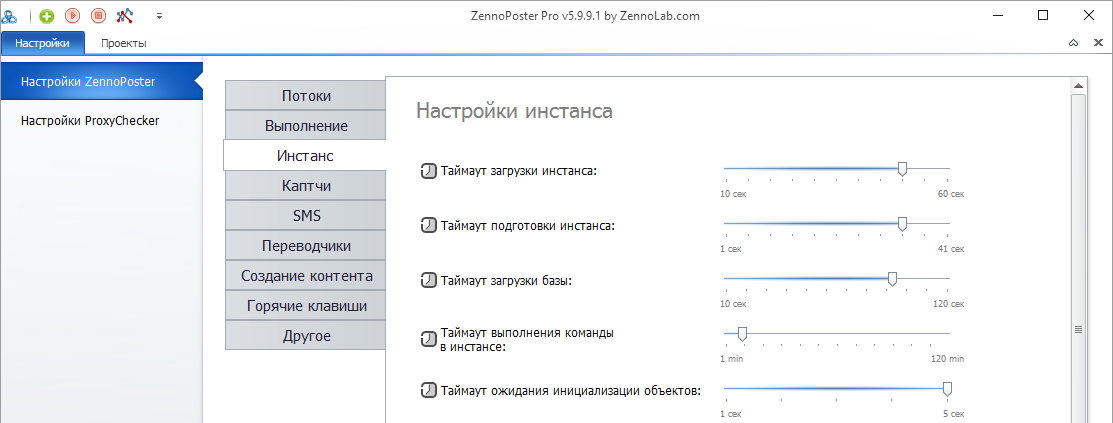Click the small X beside ribbon chevron

point(1098,43)
